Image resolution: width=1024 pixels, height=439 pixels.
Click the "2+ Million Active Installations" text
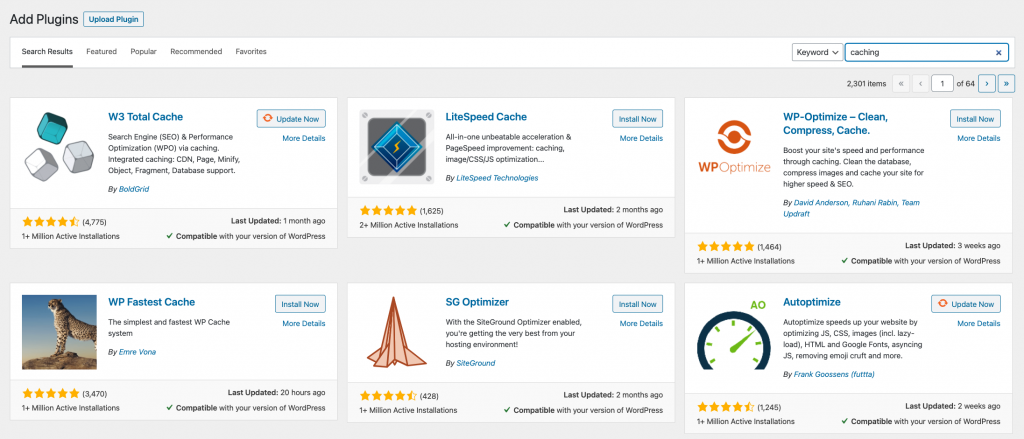(409, 225)
